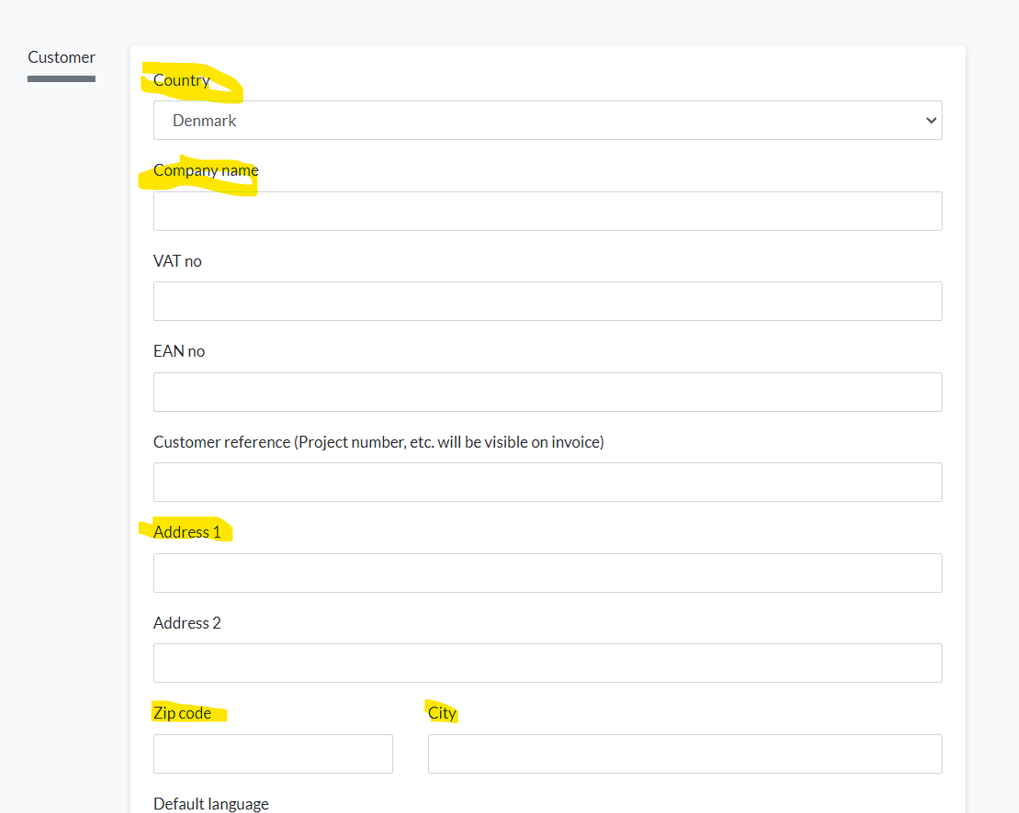This screenshot has width=1019, height=813.
Task: Click the Default language label
Action: click(211, 804)
